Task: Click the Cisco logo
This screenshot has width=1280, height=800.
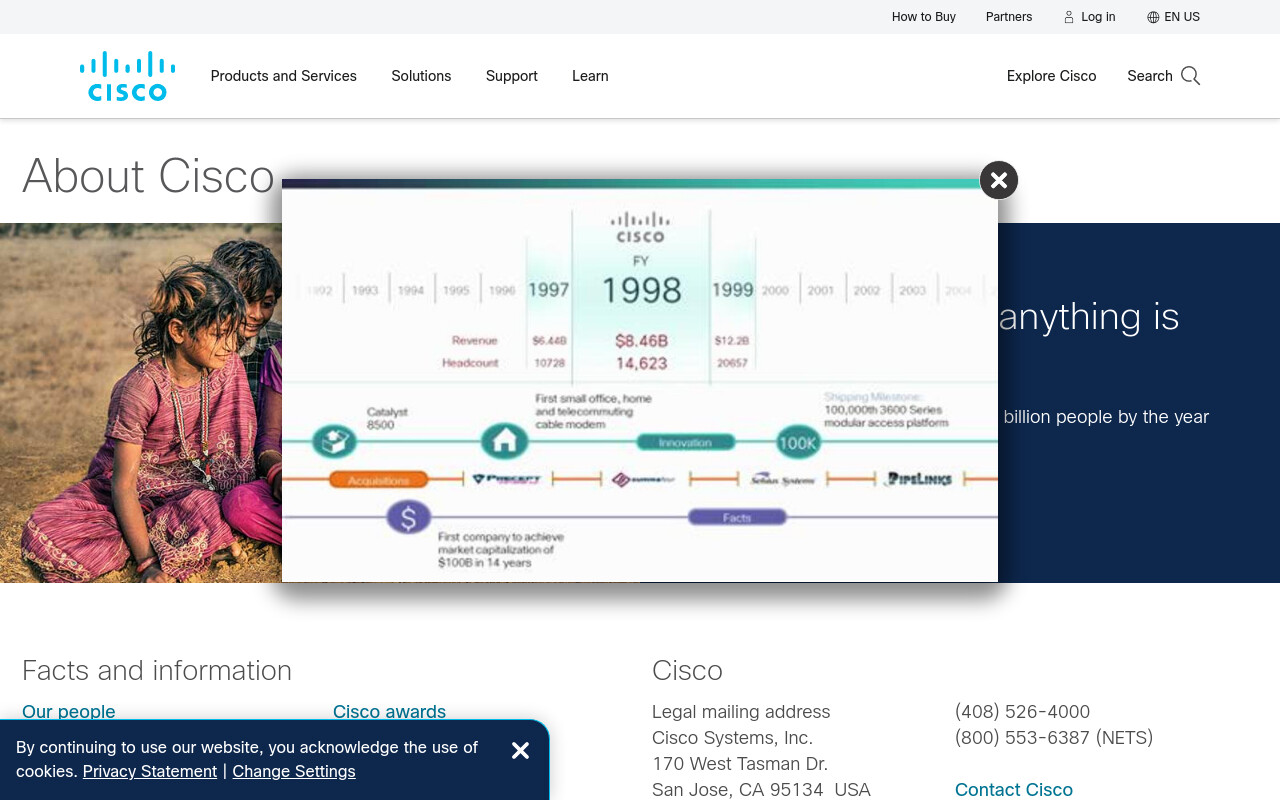Action: (128, 76)
